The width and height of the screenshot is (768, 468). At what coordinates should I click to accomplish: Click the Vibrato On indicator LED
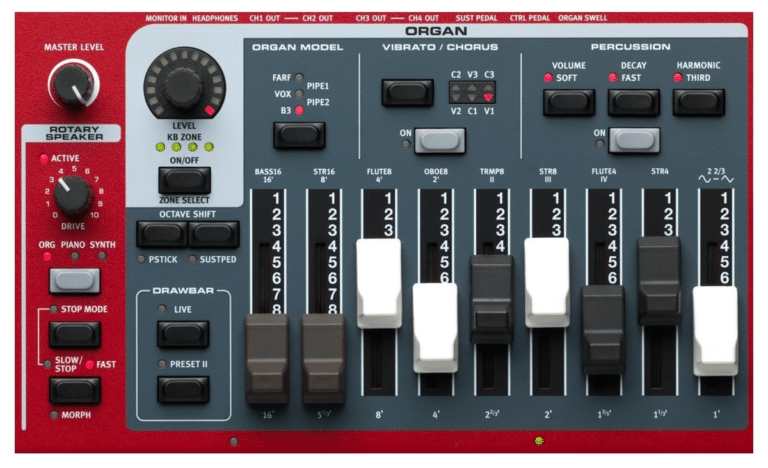[x=406, y=144]
